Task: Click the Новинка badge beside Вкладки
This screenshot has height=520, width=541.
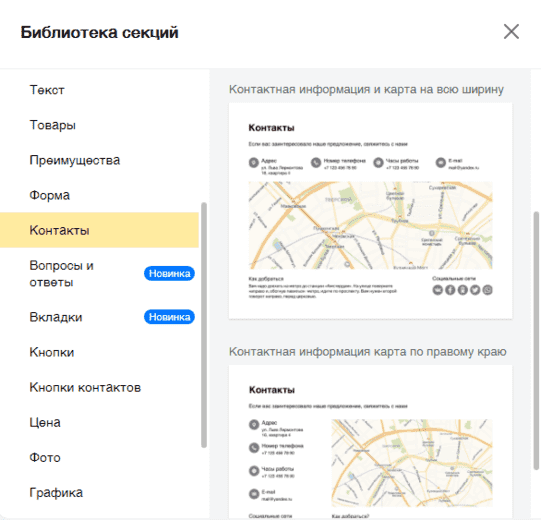Action: (169, 317)
